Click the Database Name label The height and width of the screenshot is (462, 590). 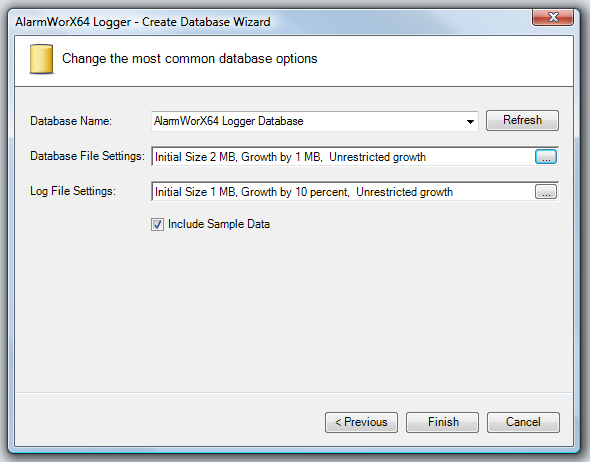coord(71,121)
